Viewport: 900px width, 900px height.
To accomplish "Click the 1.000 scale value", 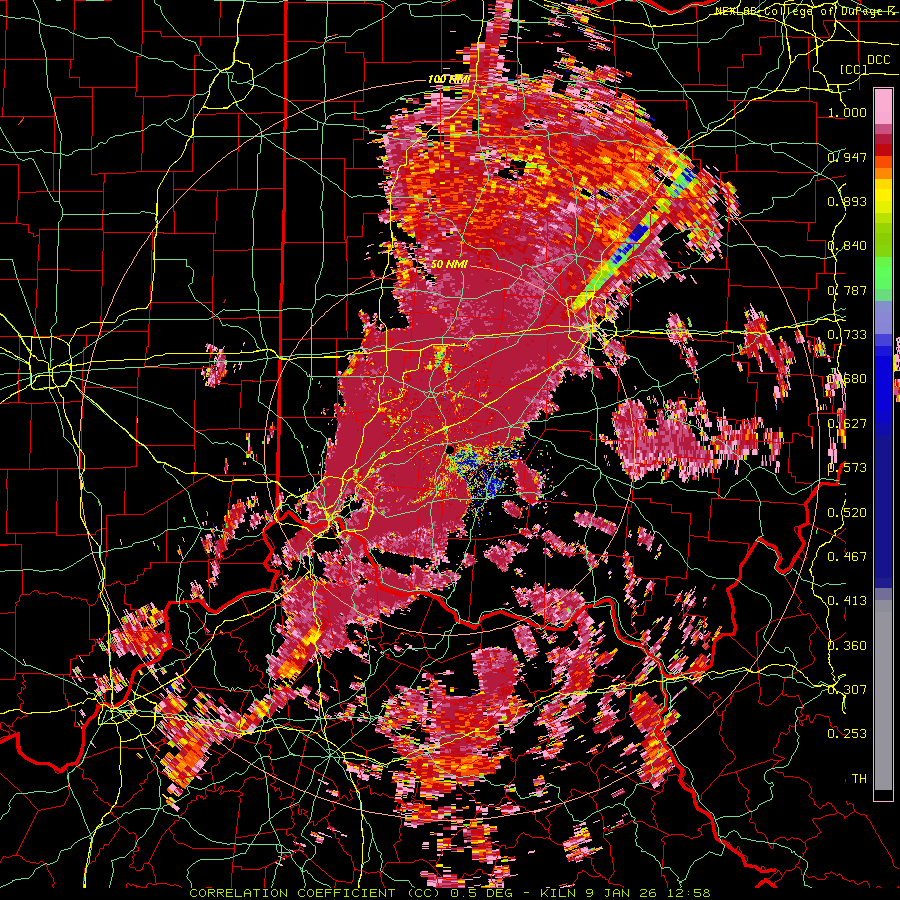I will click(x=847, y=112).
